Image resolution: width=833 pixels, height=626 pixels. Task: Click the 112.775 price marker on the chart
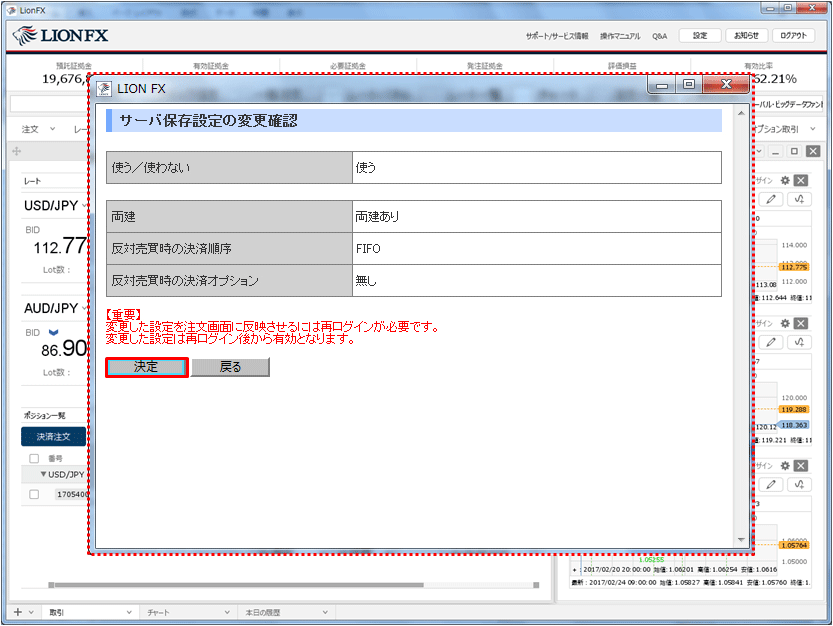point(794,267)
